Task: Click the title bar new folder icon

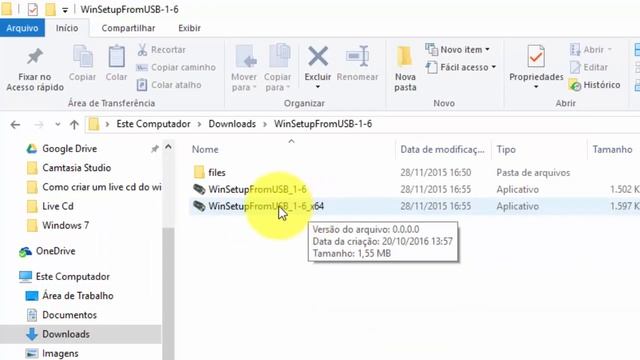Action: pyautogui.click(x=51, y=9)
